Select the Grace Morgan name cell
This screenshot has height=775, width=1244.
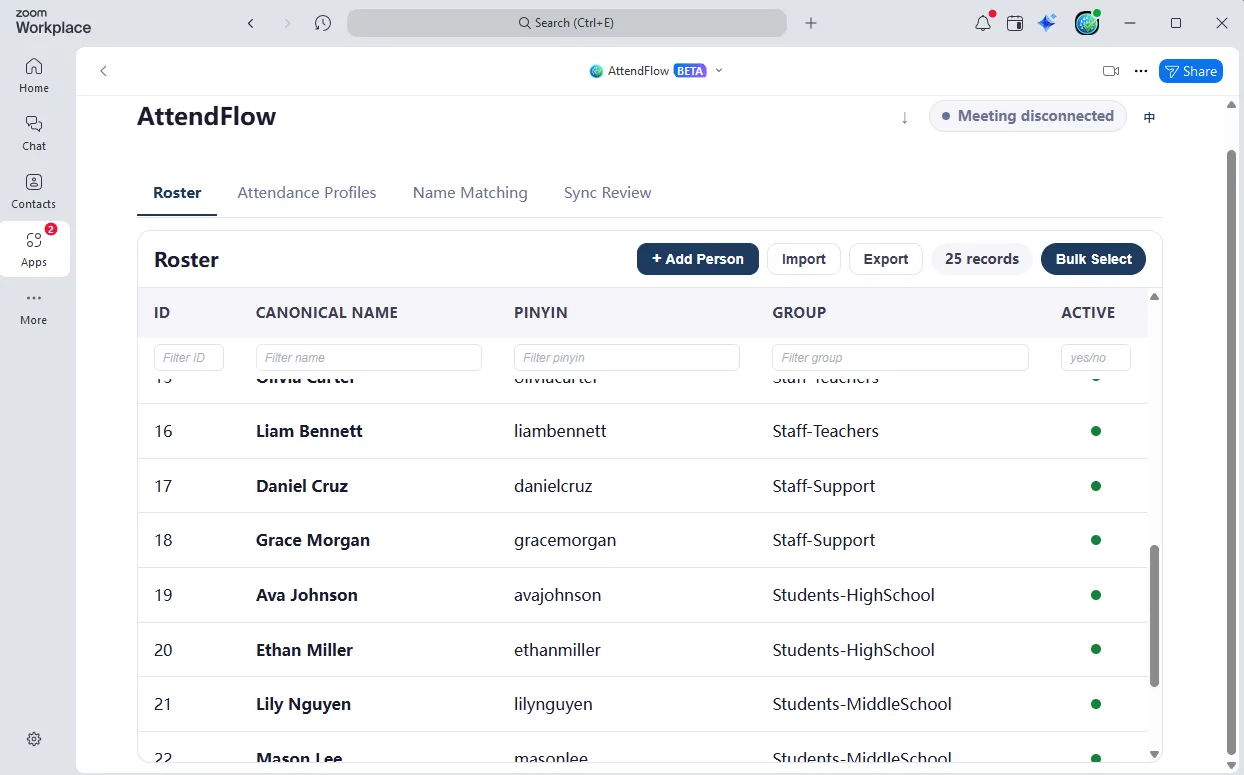(313, 540)
